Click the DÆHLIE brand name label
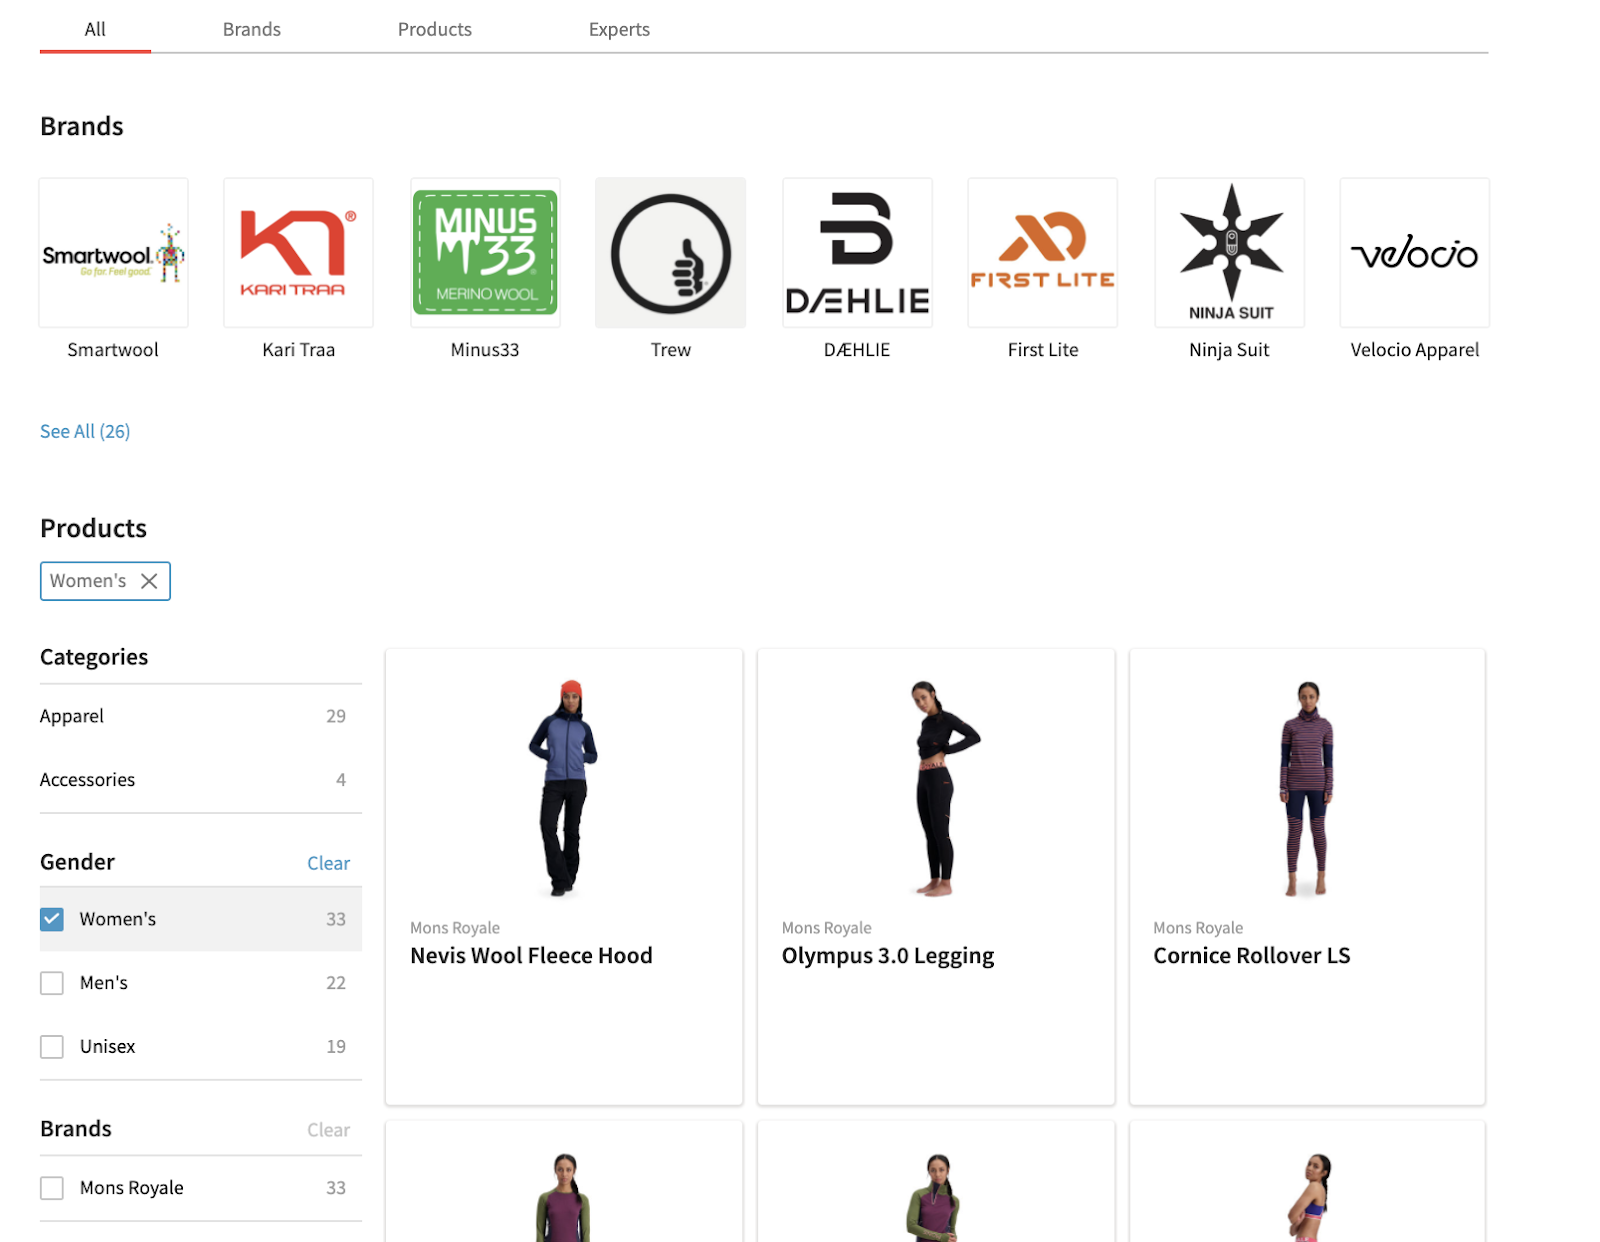This screenshot has height=1242, width=1600. pyautogui.click(x=857, y=350)
